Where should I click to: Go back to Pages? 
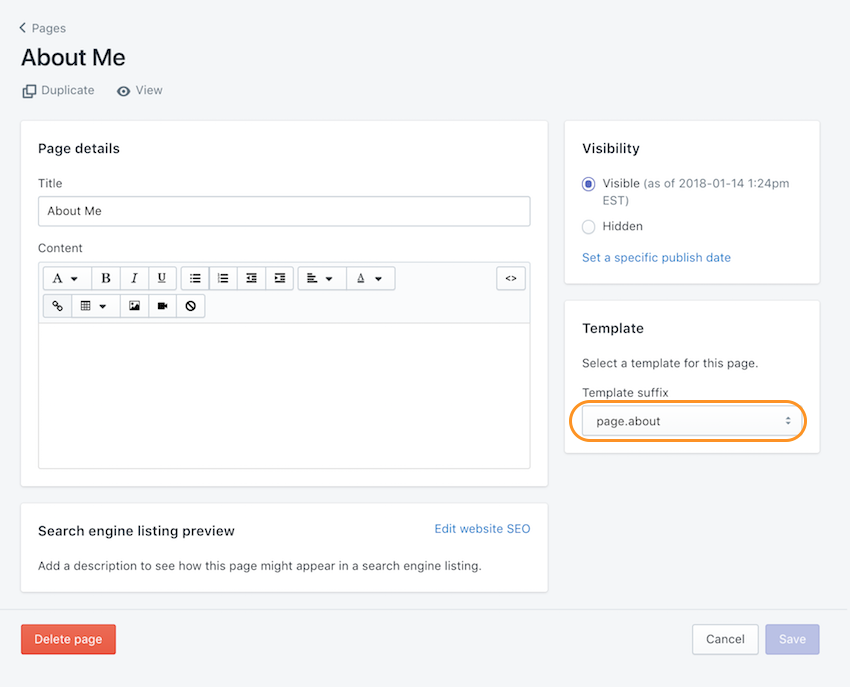pyautogui.click(x=43, y=28)
